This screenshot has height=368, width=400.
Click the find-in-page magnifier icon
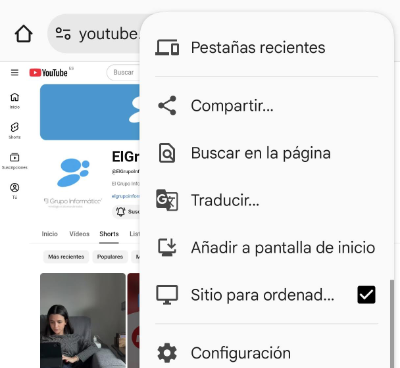pos(167,153)
